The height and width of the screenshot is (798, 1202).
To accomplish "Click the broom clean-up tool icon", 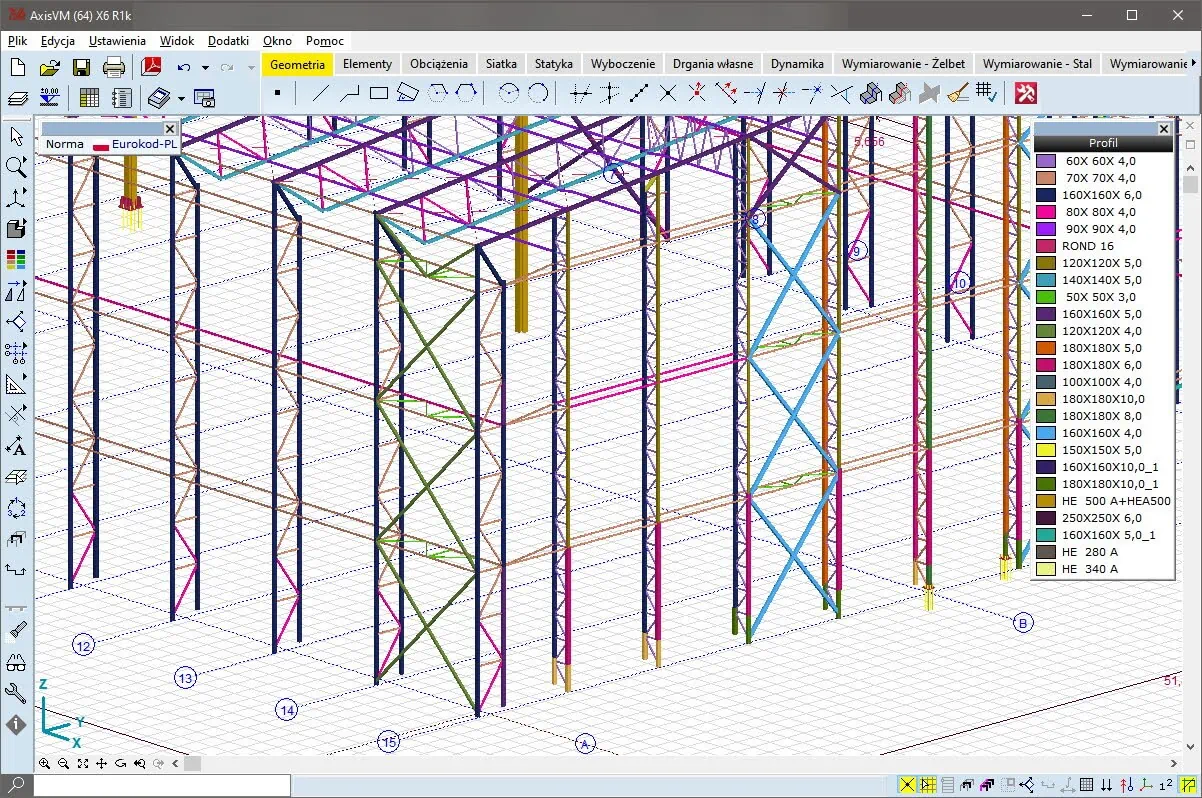I will click(x=957, y=94).
